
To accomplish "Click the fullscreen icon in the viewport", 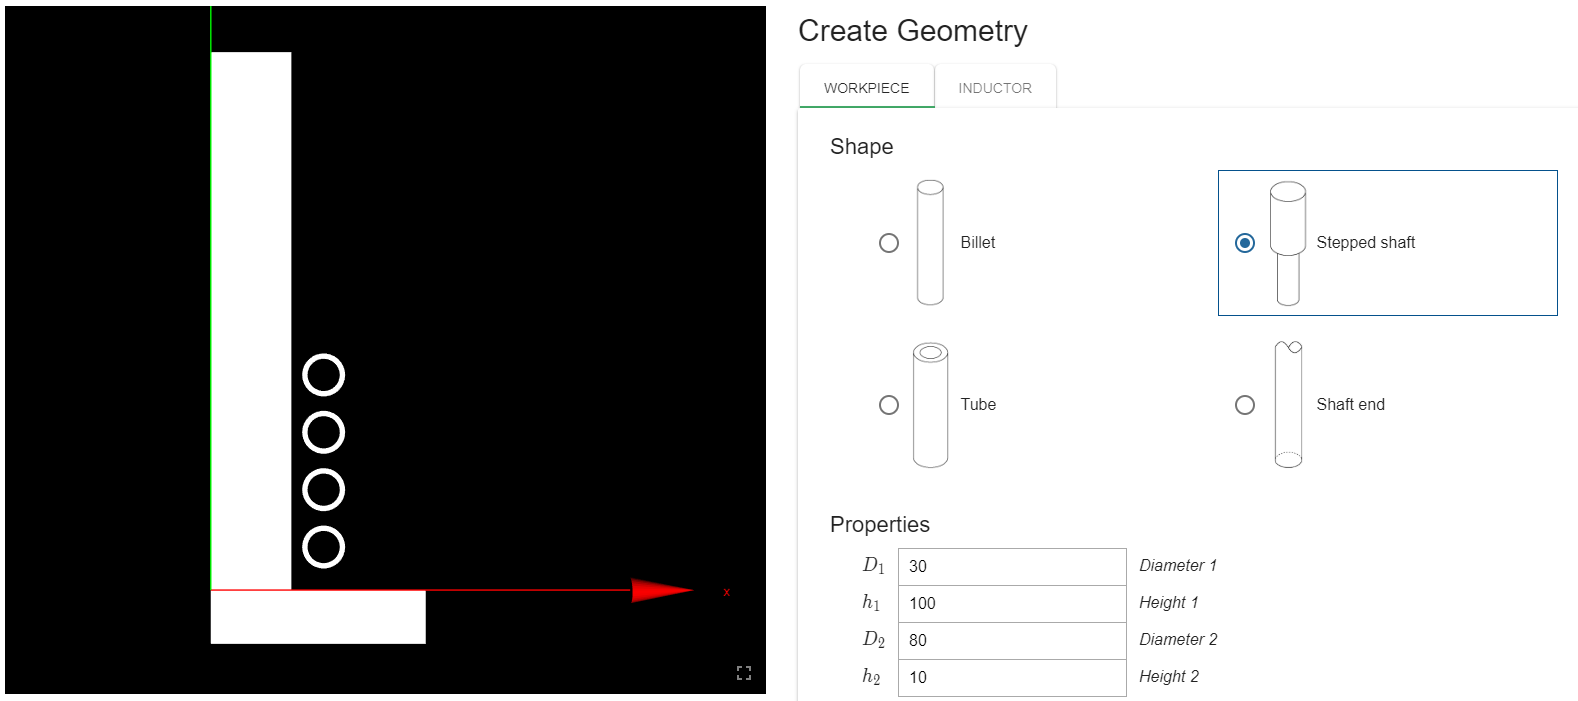I will pyautogui.click(x=743, y=673).
